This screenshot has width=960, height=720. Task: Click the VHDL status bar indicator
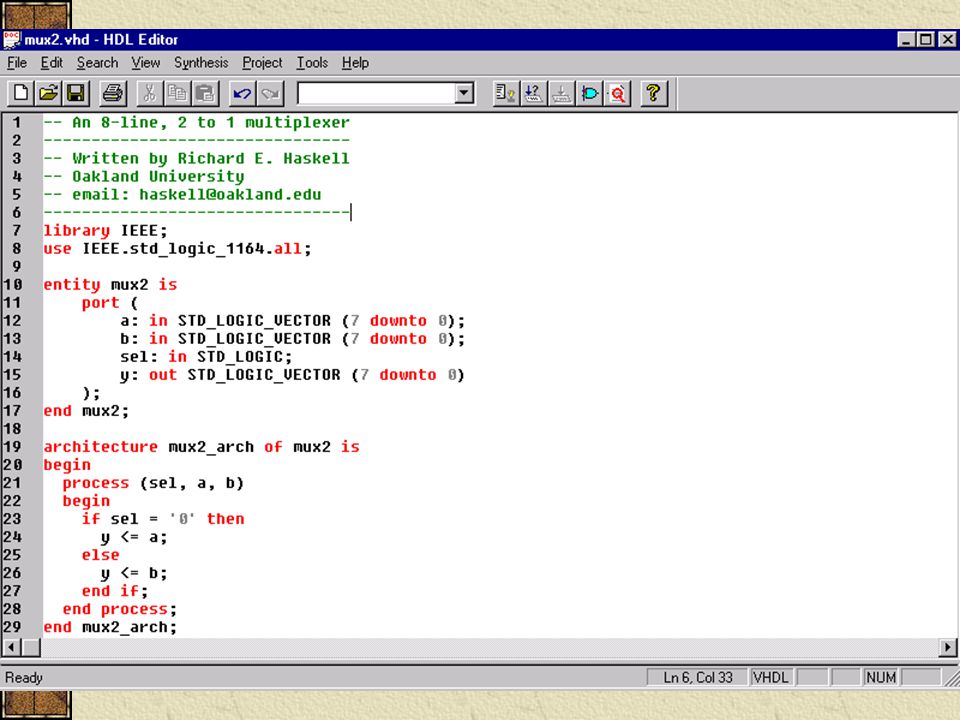coord(771,677)
